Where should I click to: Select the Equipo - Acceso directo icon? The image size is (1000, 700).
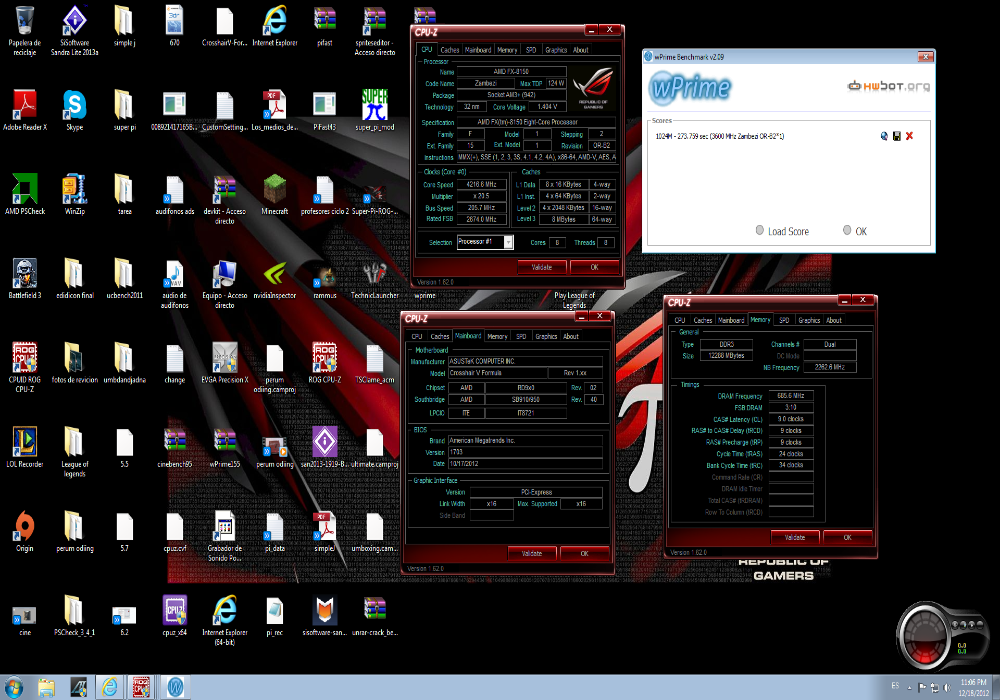point(224,283)
